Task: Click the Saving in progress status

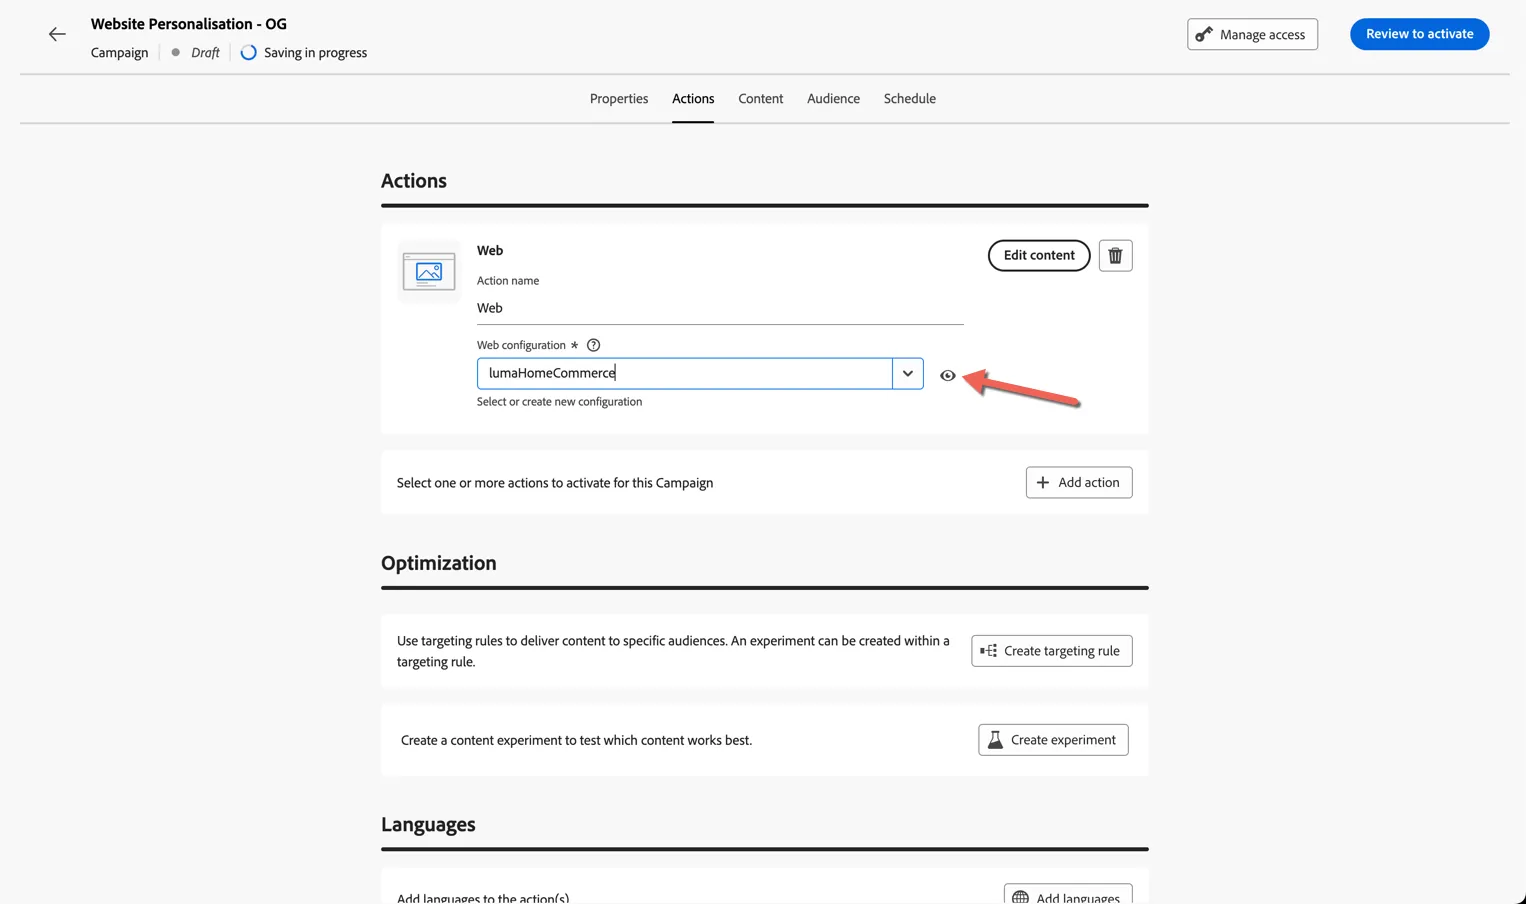Action: point(304,52)
